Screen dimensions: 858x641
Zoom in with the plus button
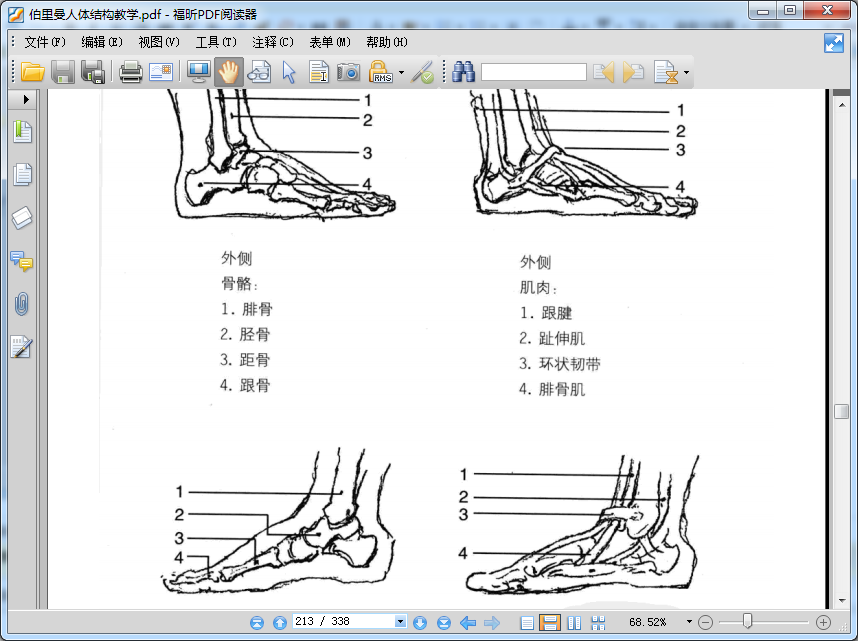(x=823, y=622)
